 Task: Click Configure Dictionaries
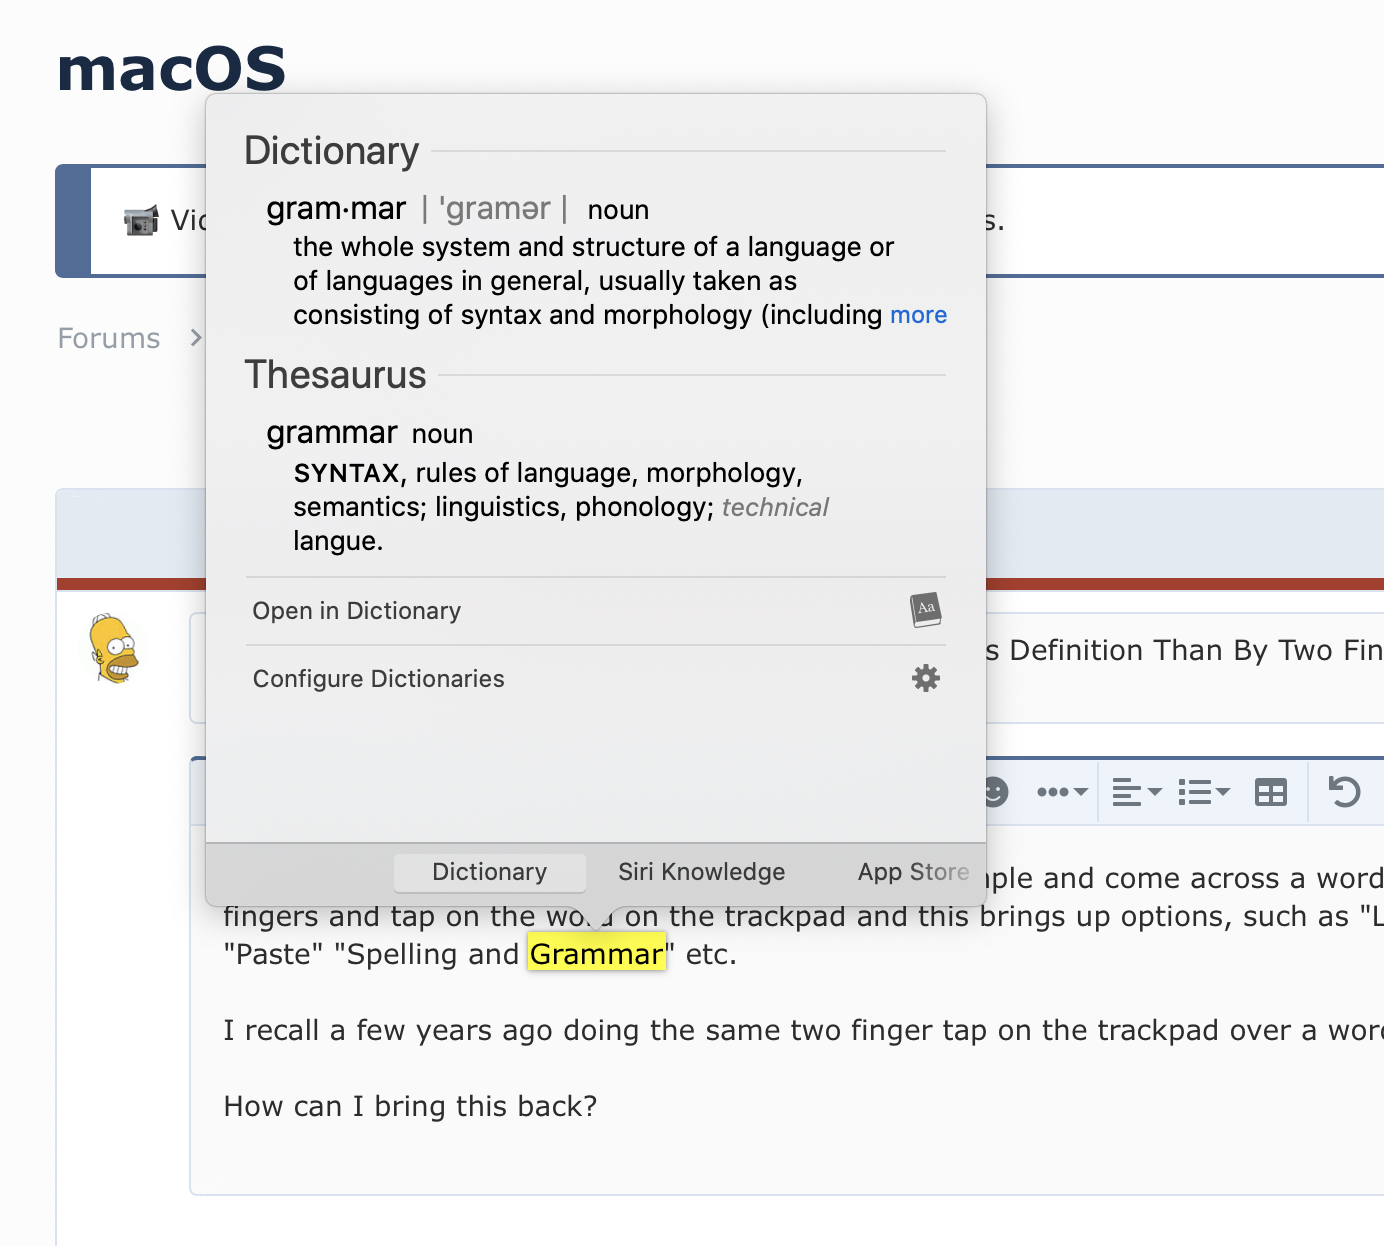(x=378, y=679)
